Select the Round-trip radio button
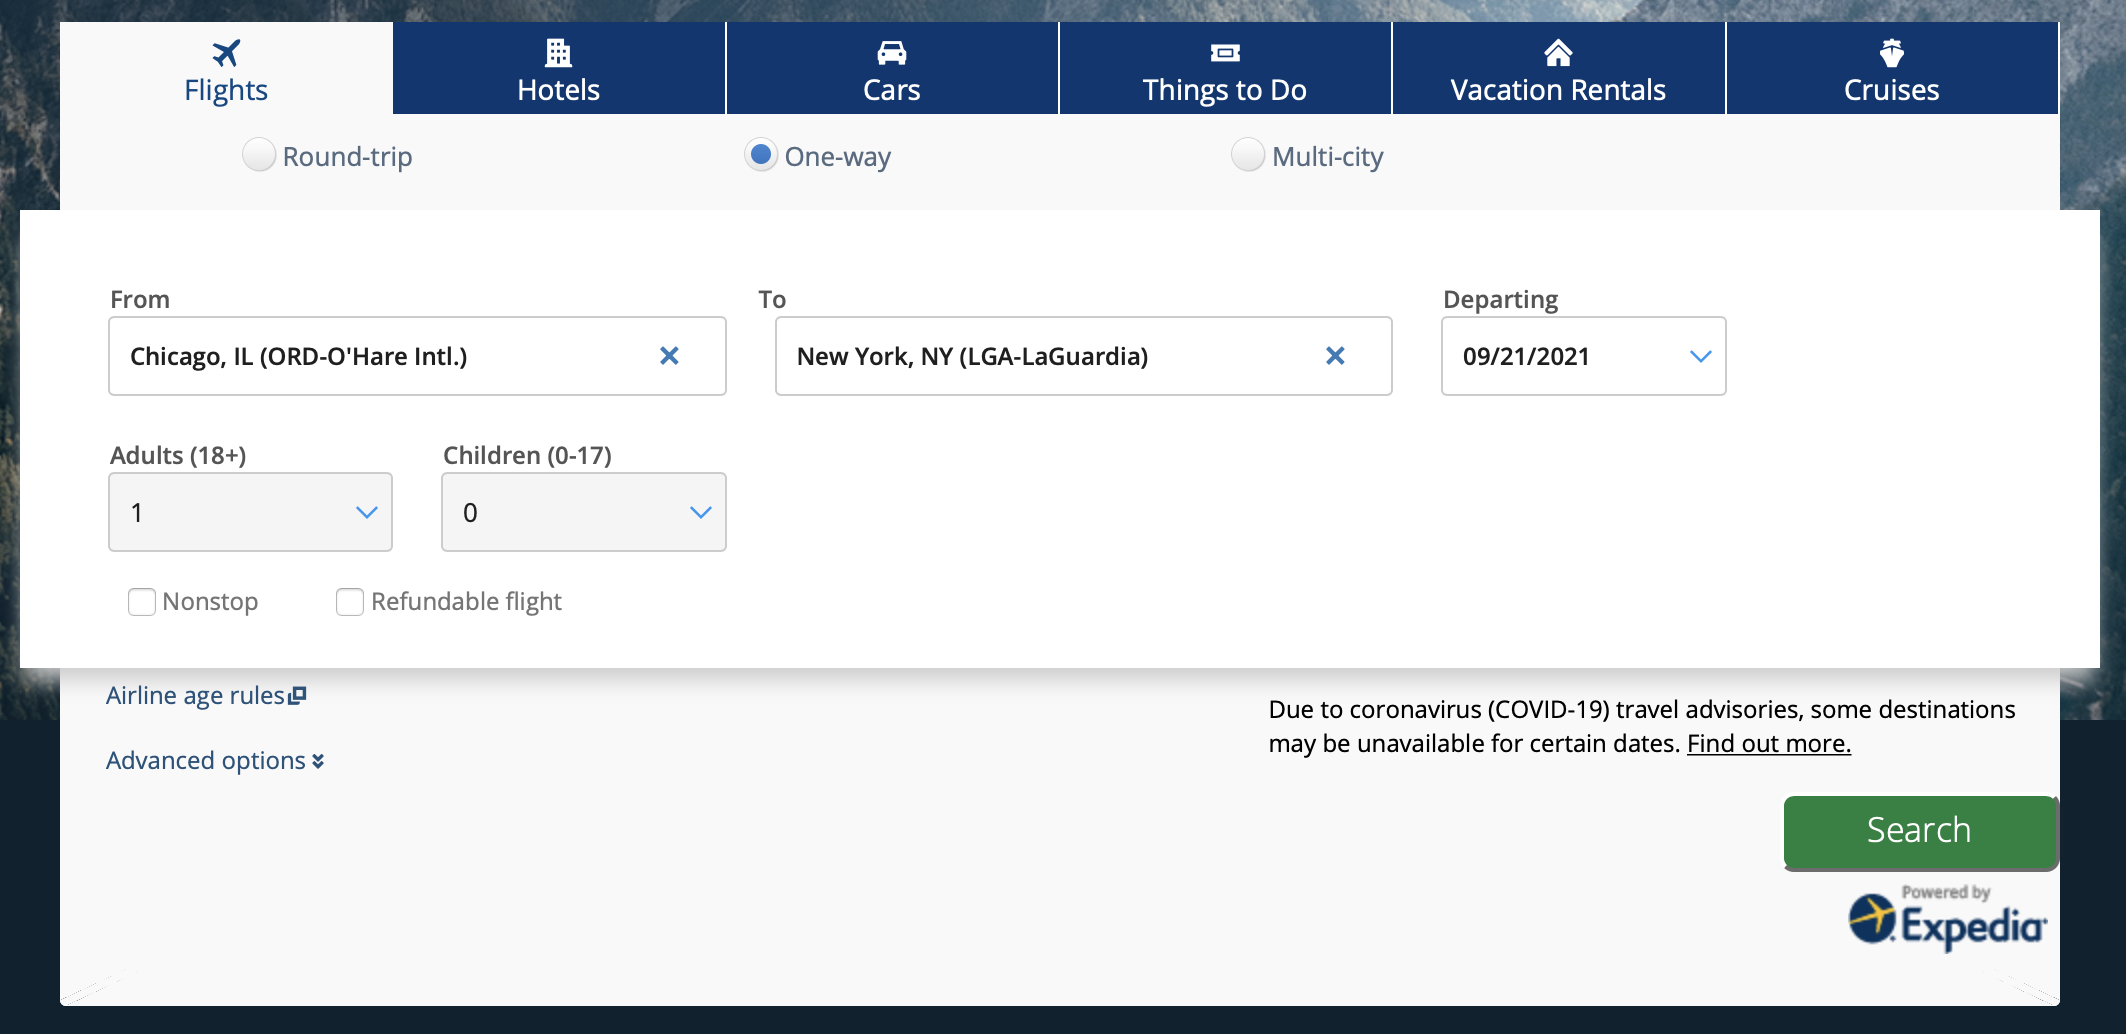This screenshot has width=2126, height=1034. [259, 156]
